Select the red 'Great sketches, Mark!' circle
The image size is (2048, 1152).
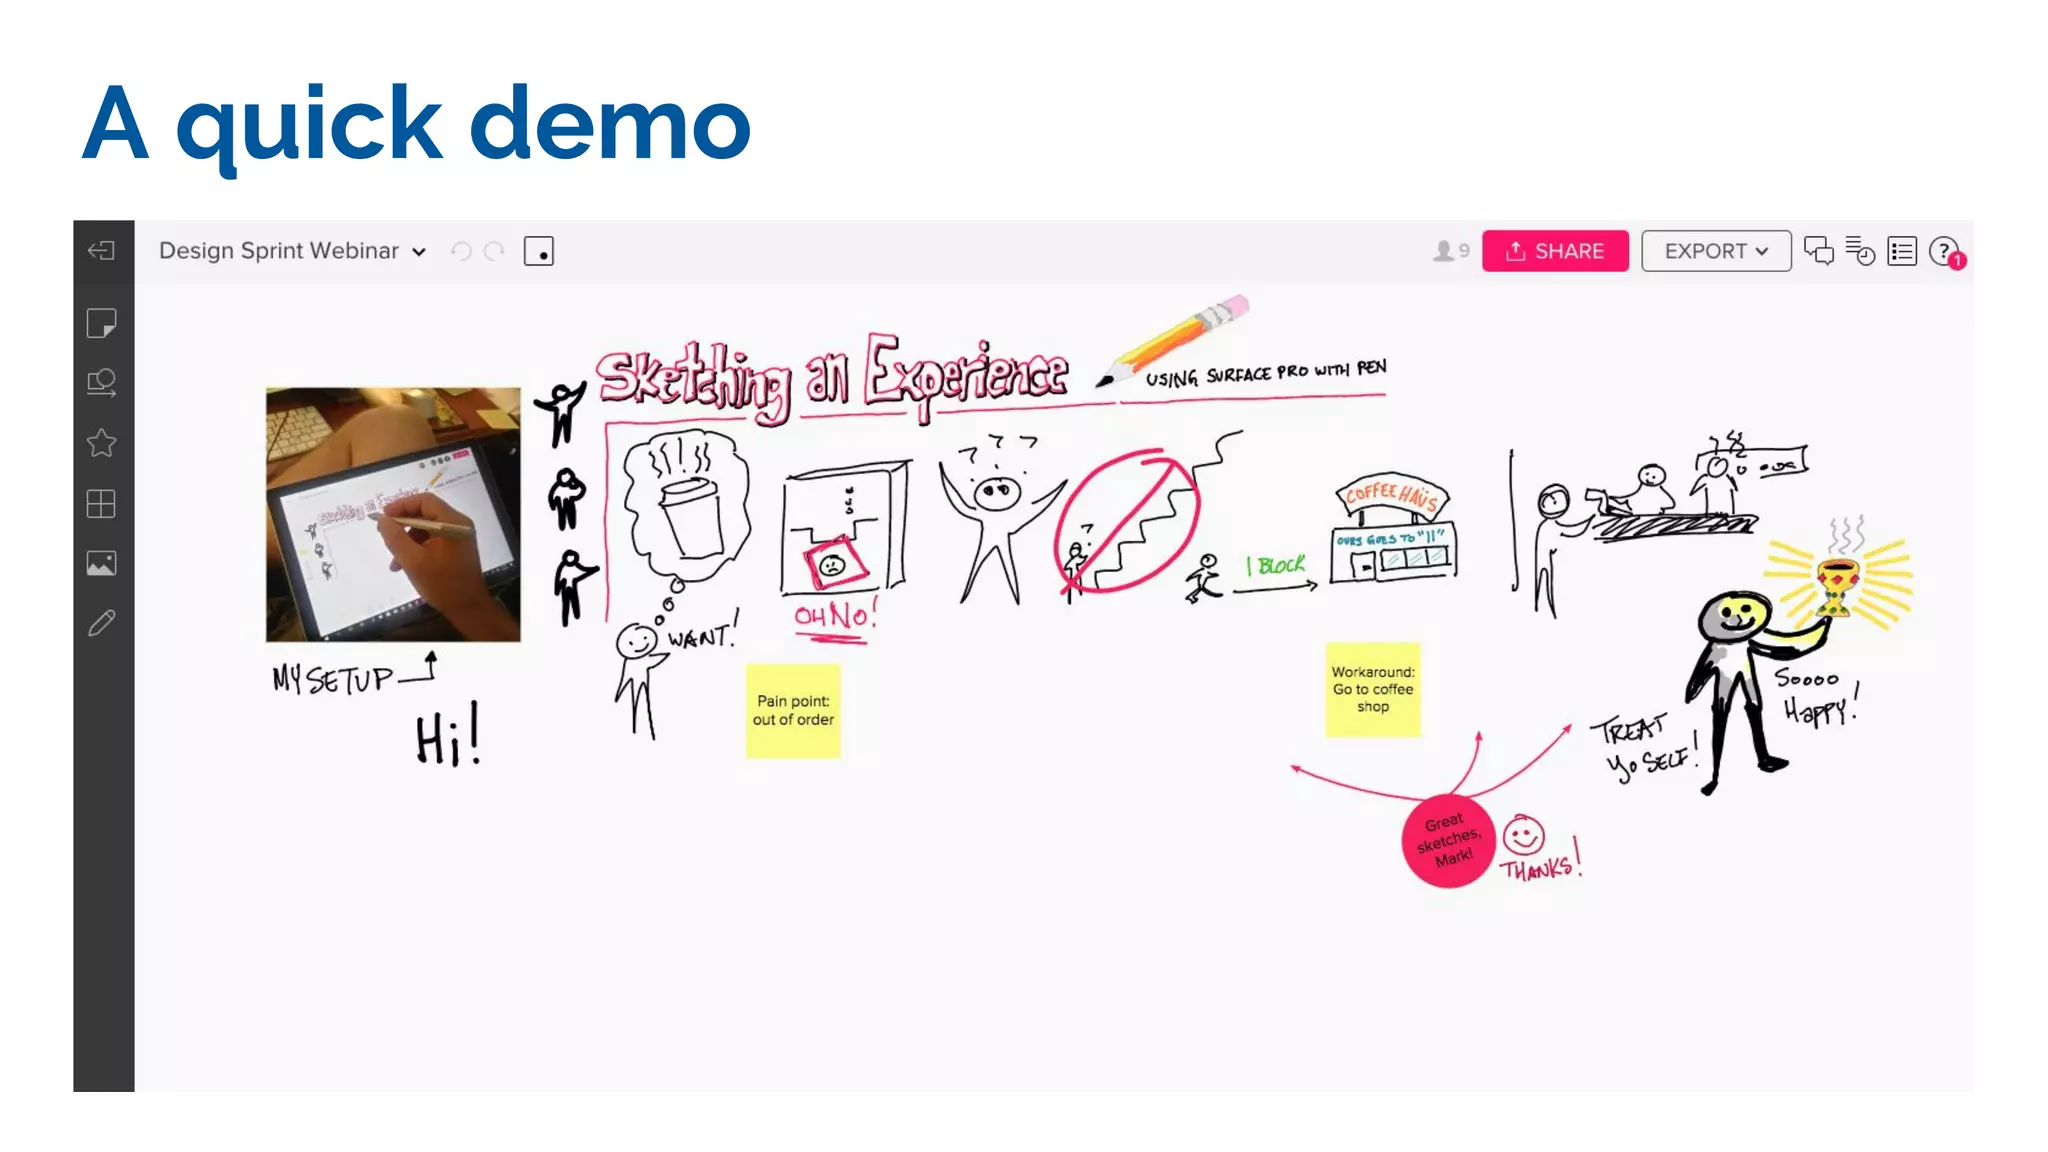tap(1448, 841)
